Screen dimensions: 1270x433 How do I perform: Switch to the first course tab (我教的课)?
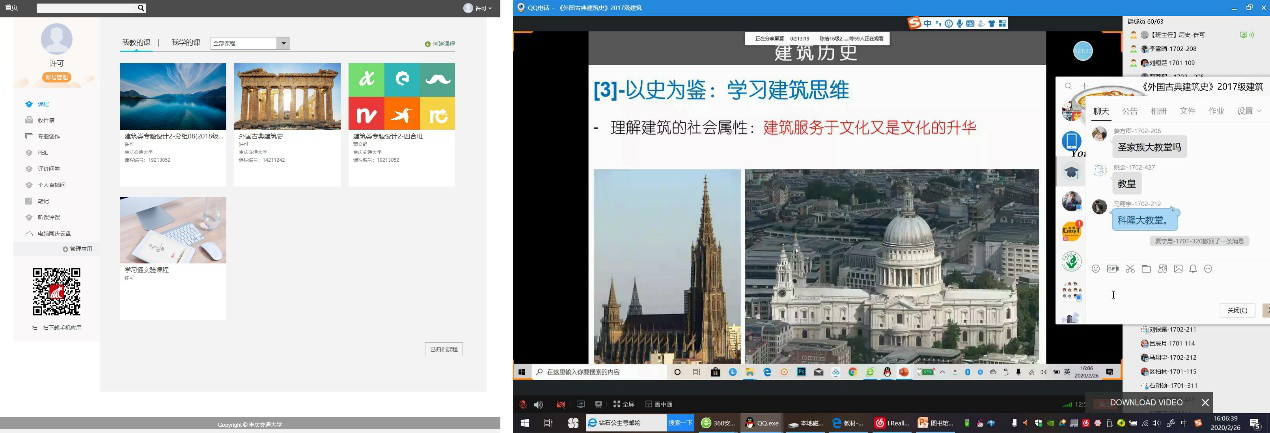(x=136, y=43)
